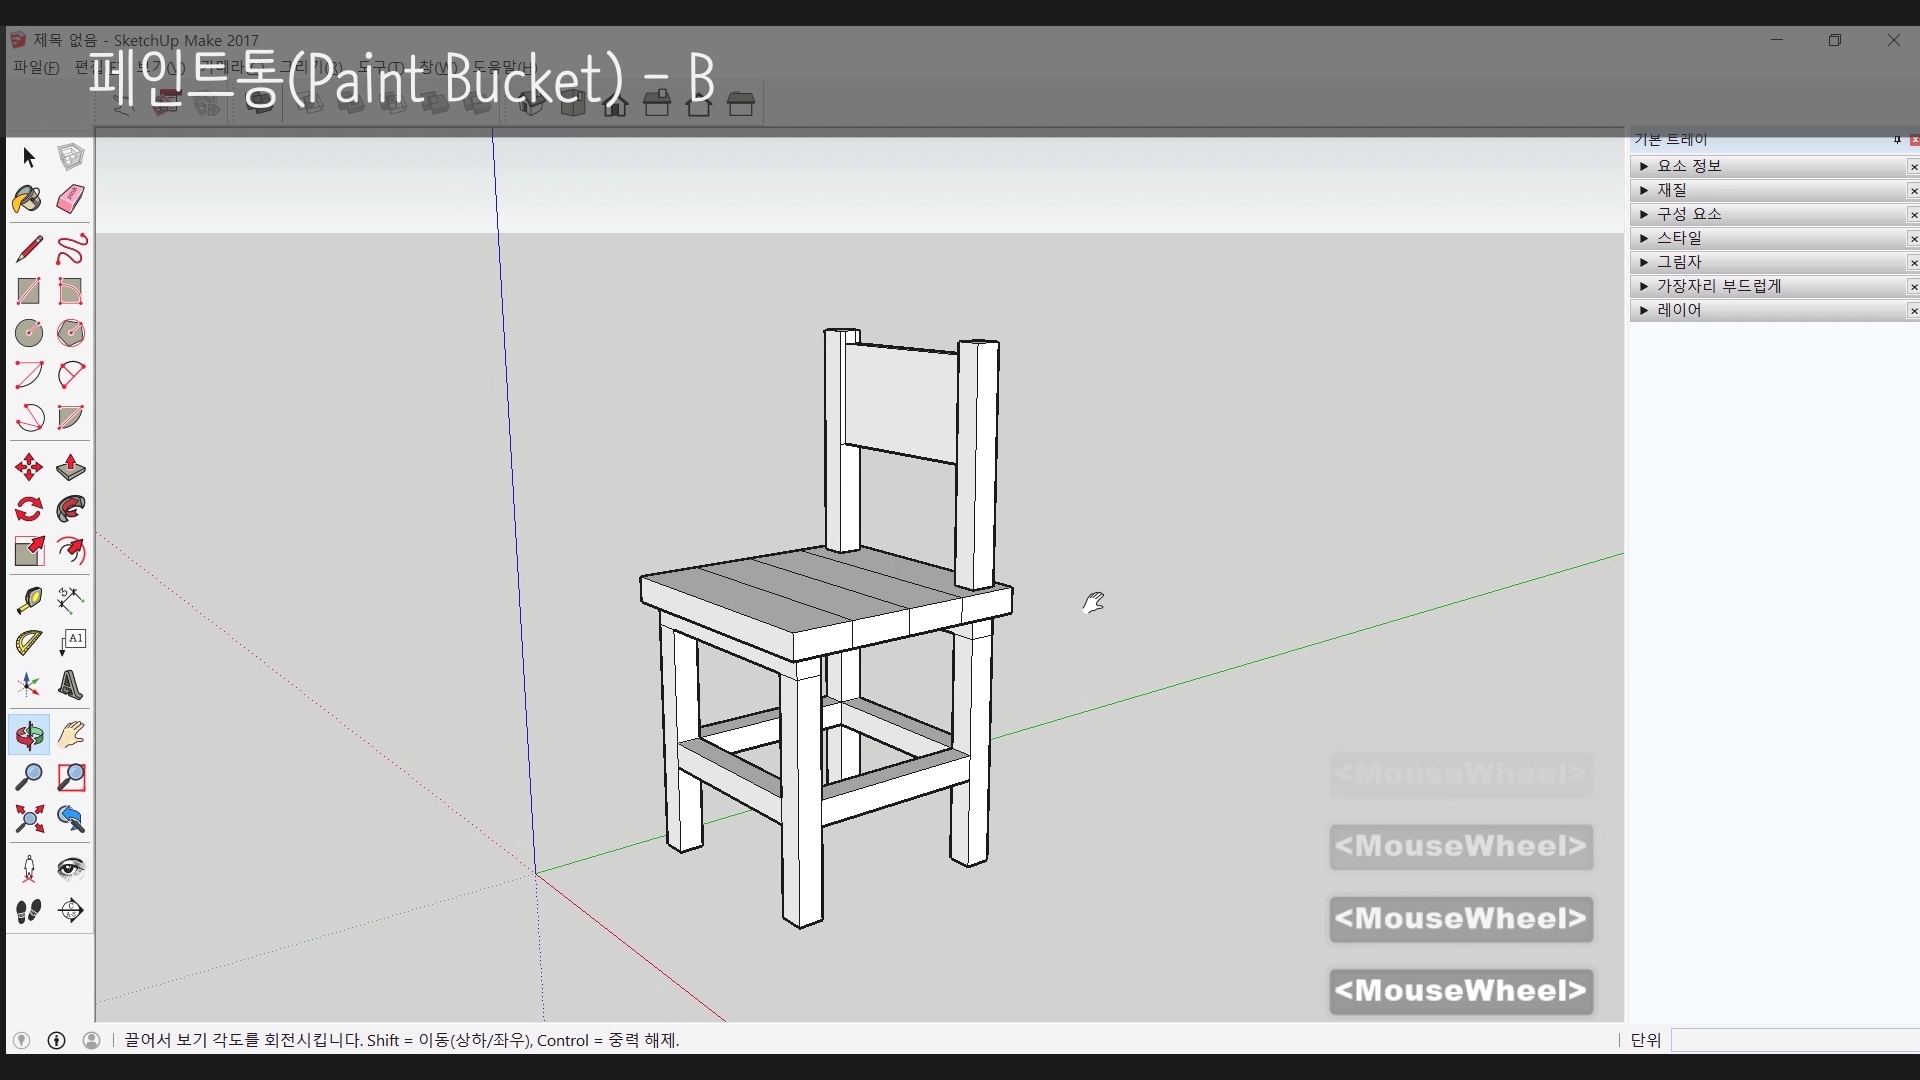
Task: Select the Paint Bucket tool
Action: pos(28,199)
